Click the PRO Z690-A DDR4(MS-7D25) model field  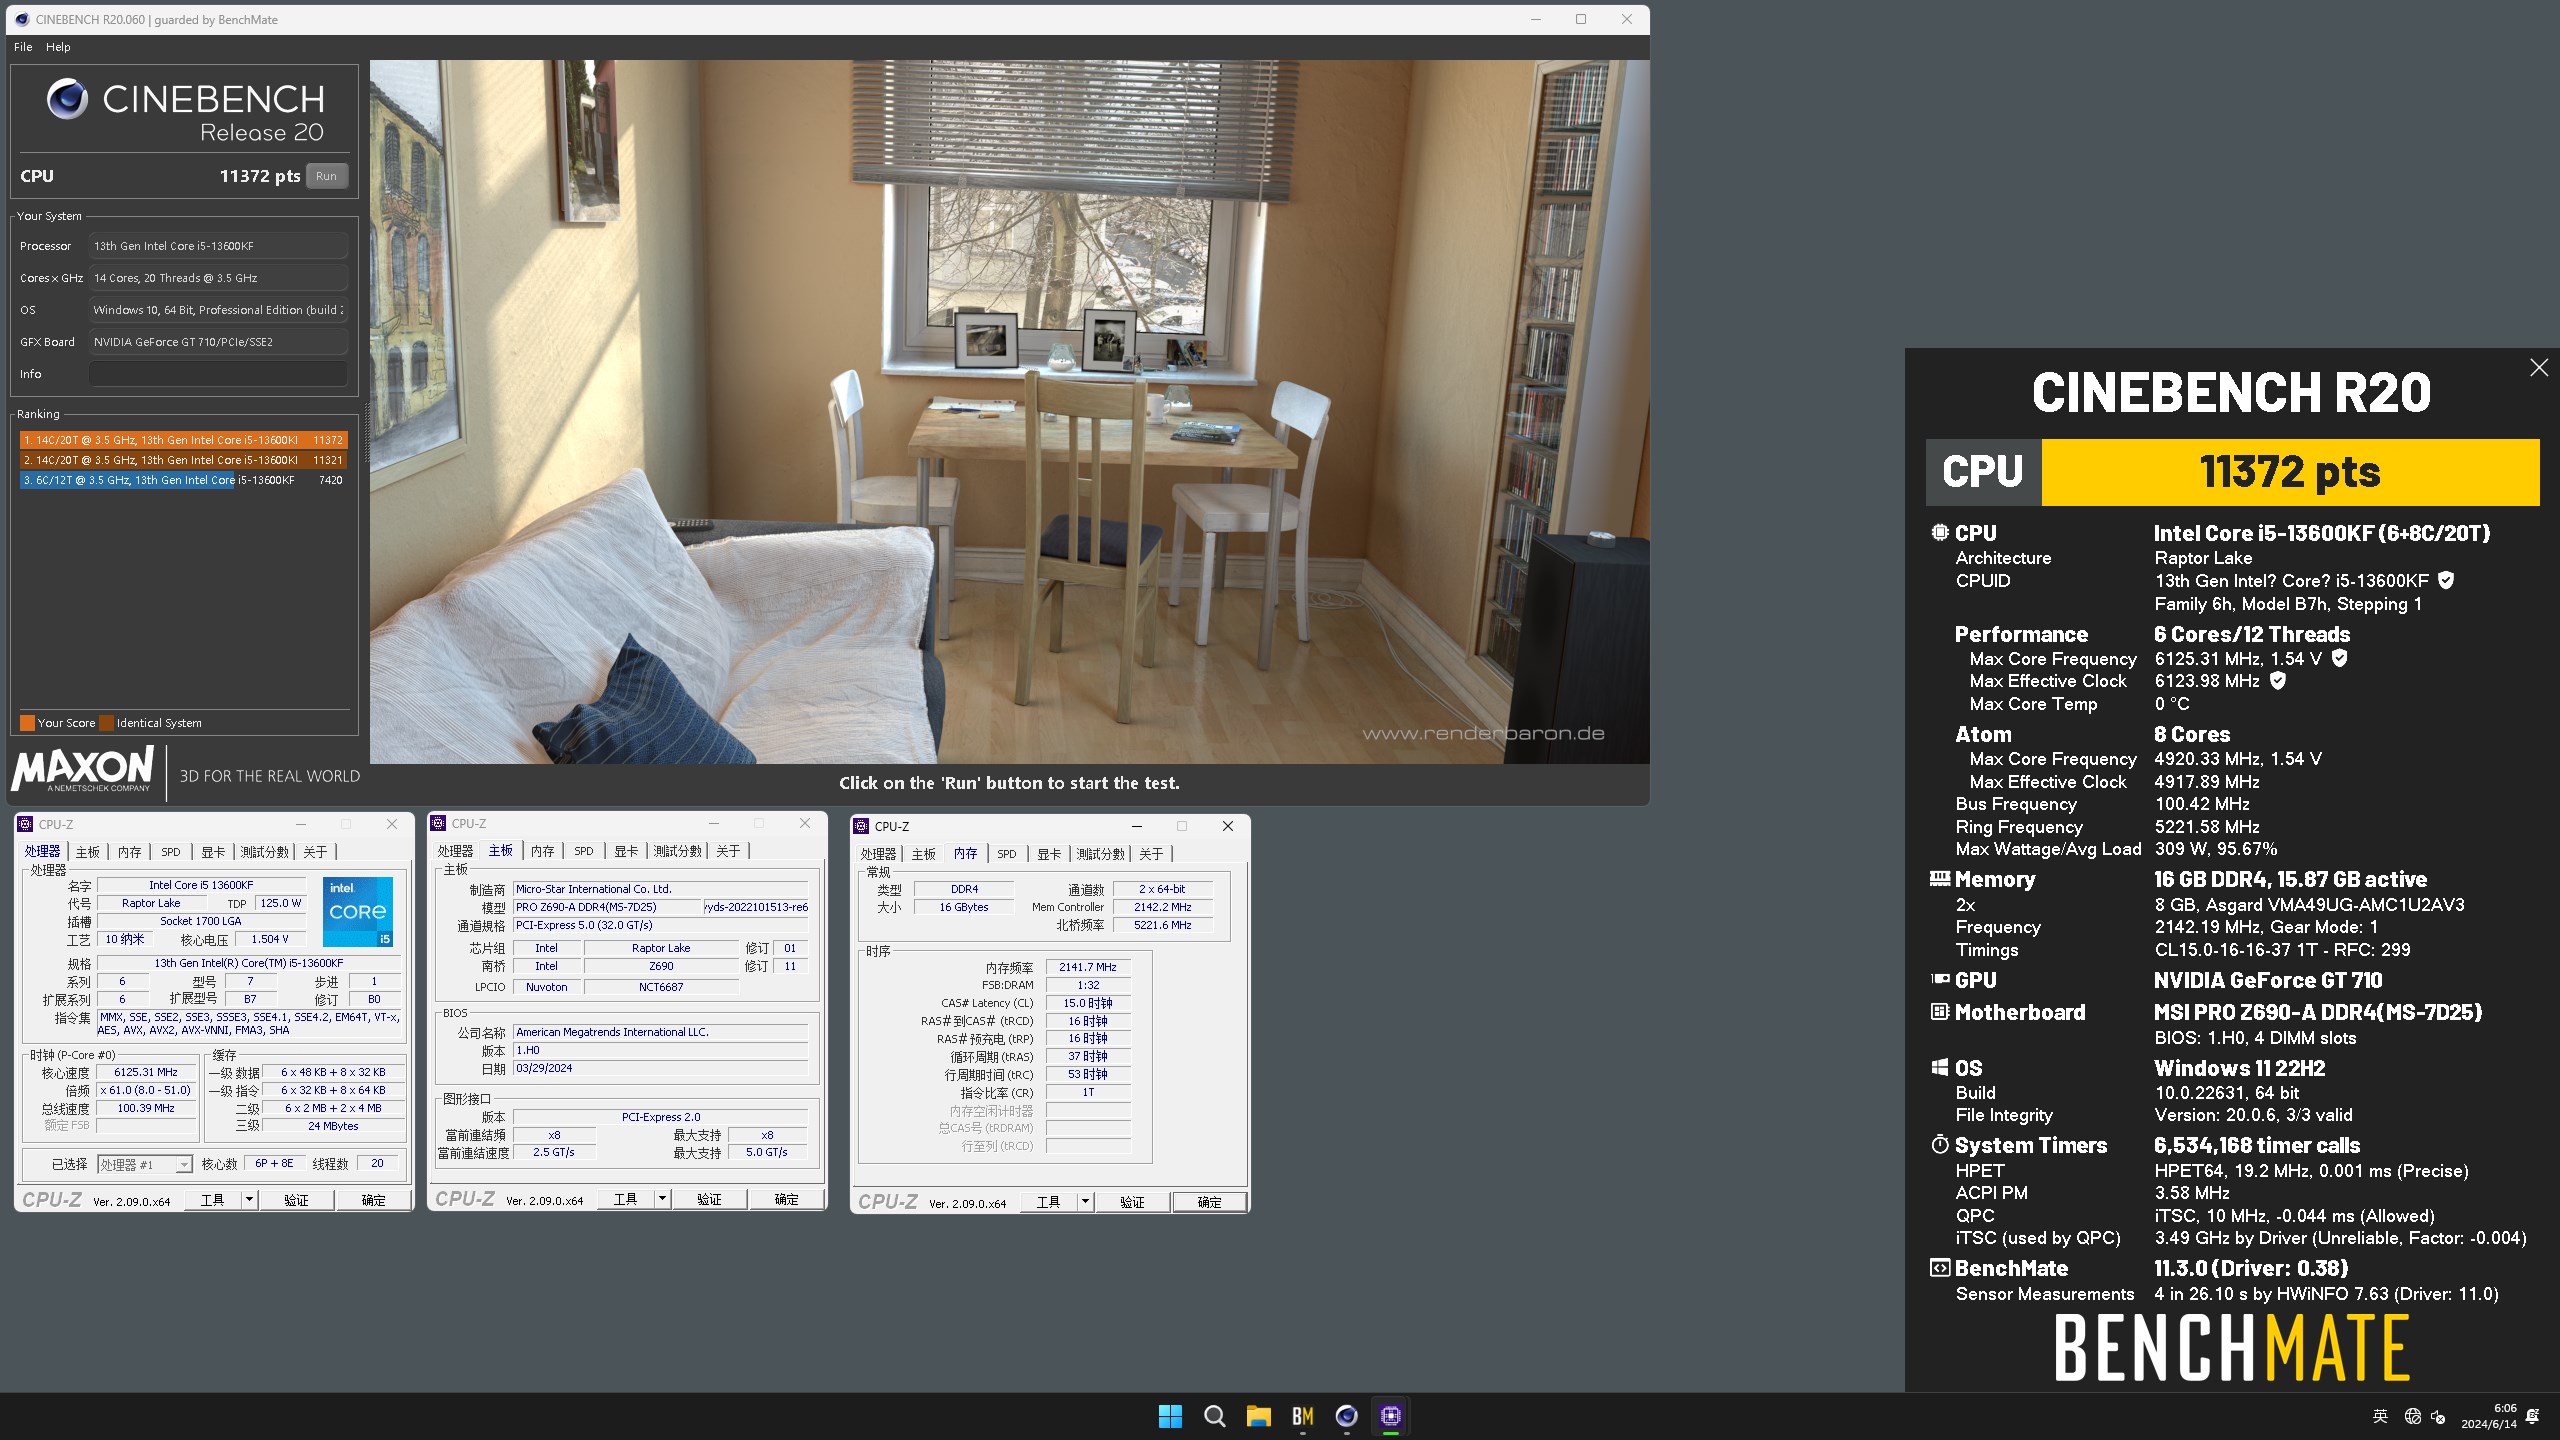[x=606, y=907]
